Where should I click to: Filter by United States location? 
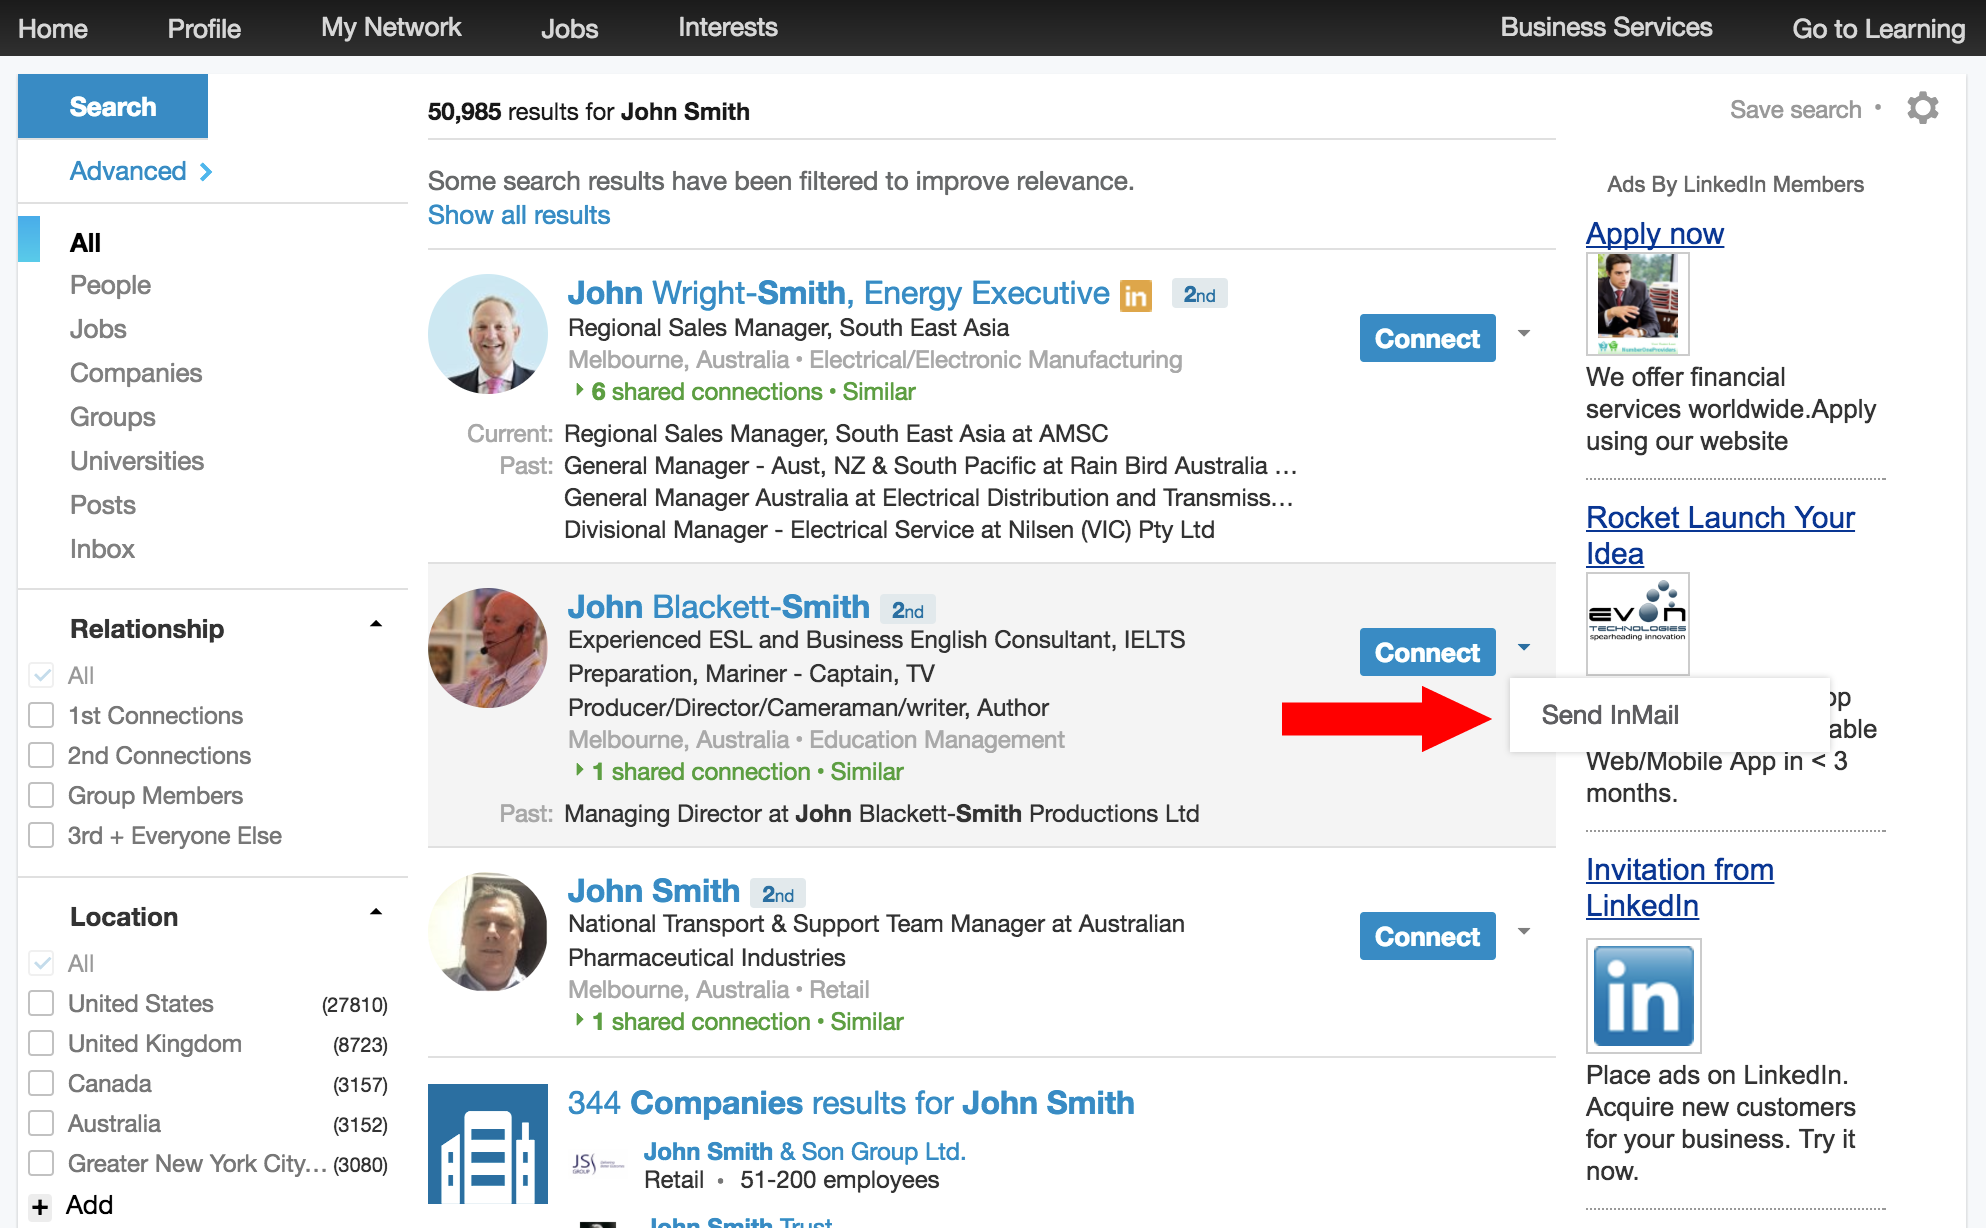pyautogui.click(x=41, y=1003)
